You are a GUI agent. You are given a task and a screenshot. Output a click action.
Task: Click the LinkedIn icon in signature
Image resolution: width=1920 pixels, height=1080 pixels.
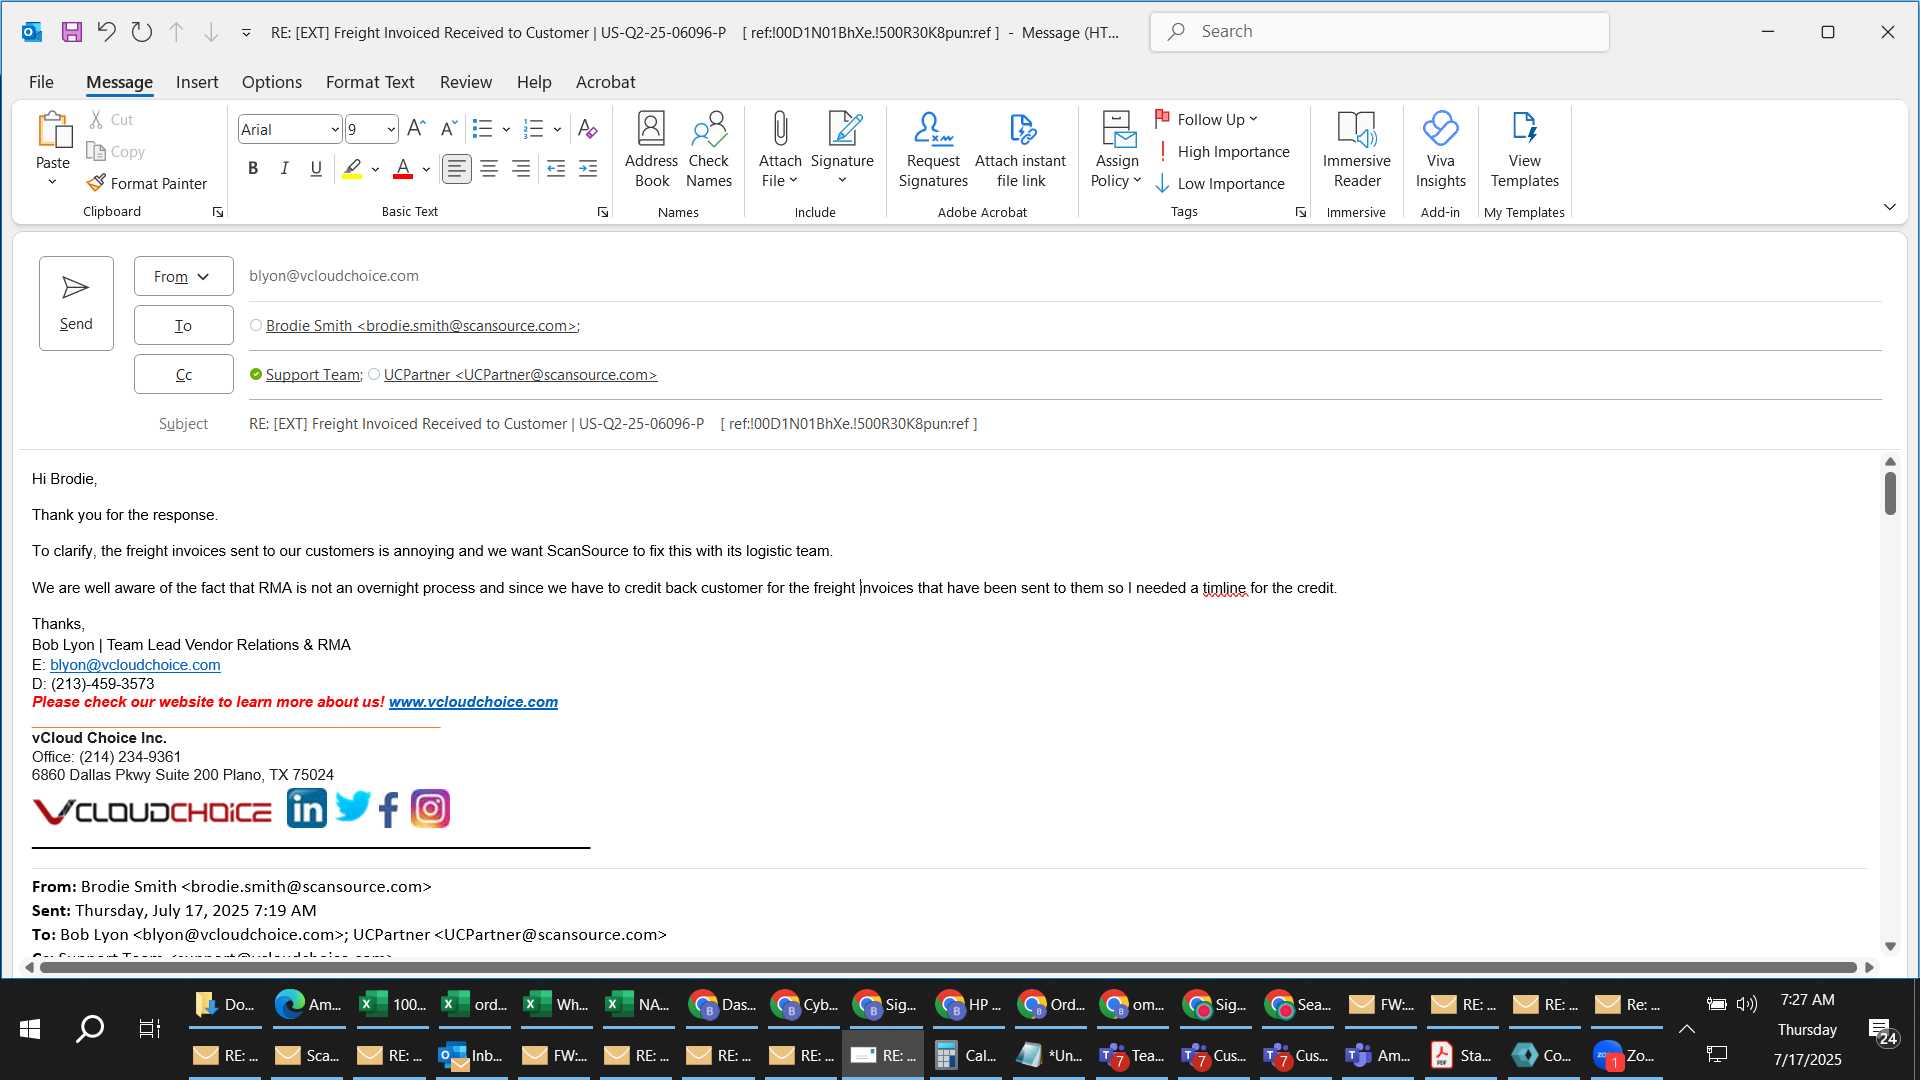306,808
